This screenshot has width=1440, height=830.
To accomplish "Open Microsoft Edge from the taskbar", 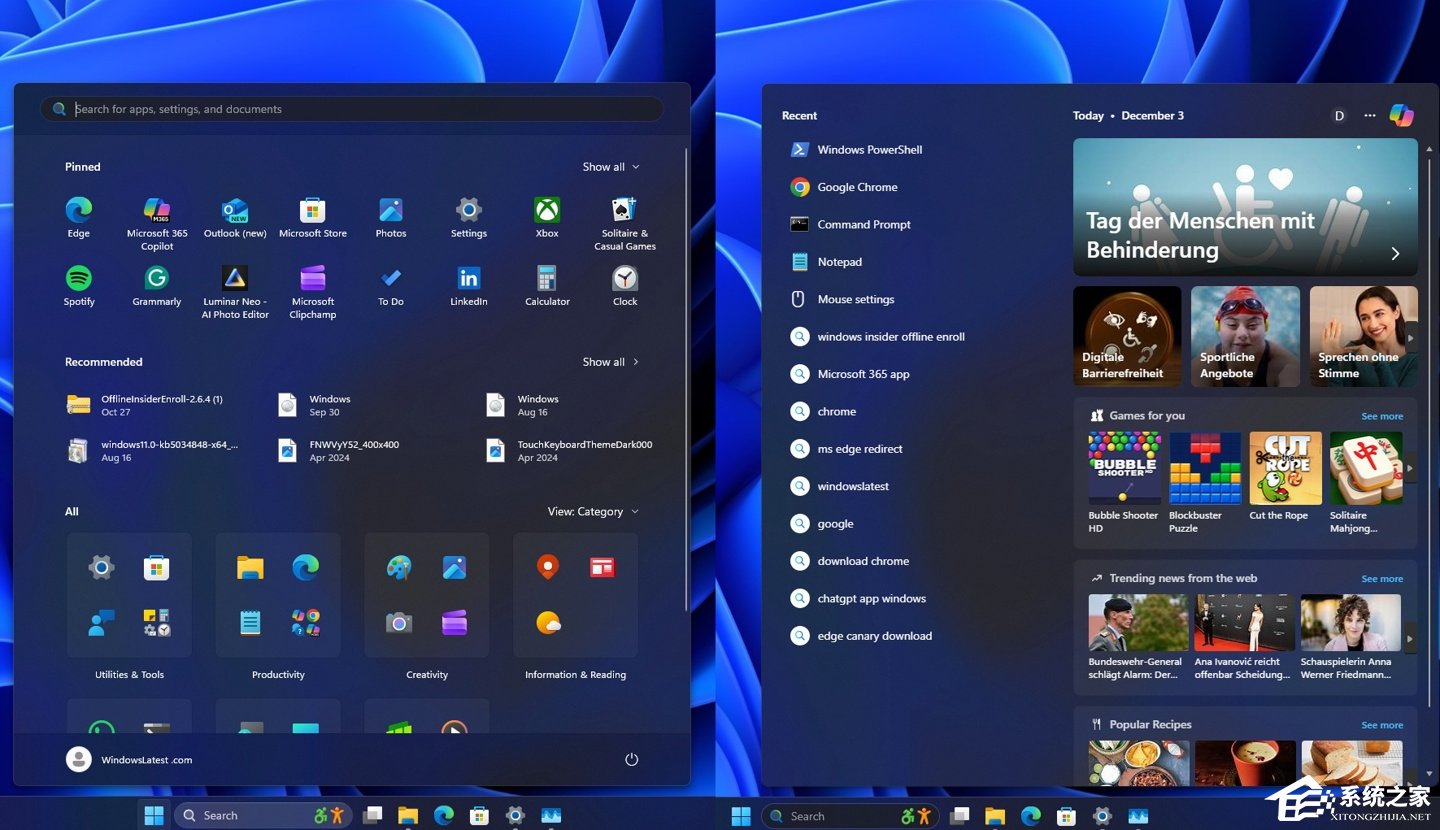I will (443, 815).
